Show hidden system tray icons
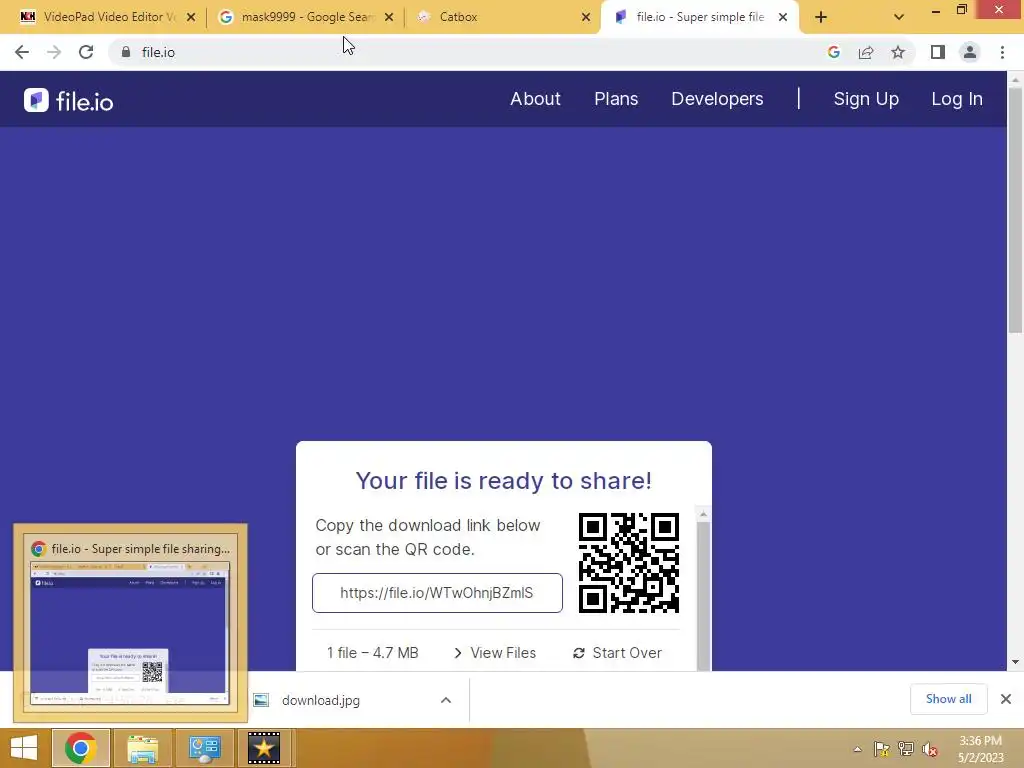1024x768 pixels. (857, 749)
